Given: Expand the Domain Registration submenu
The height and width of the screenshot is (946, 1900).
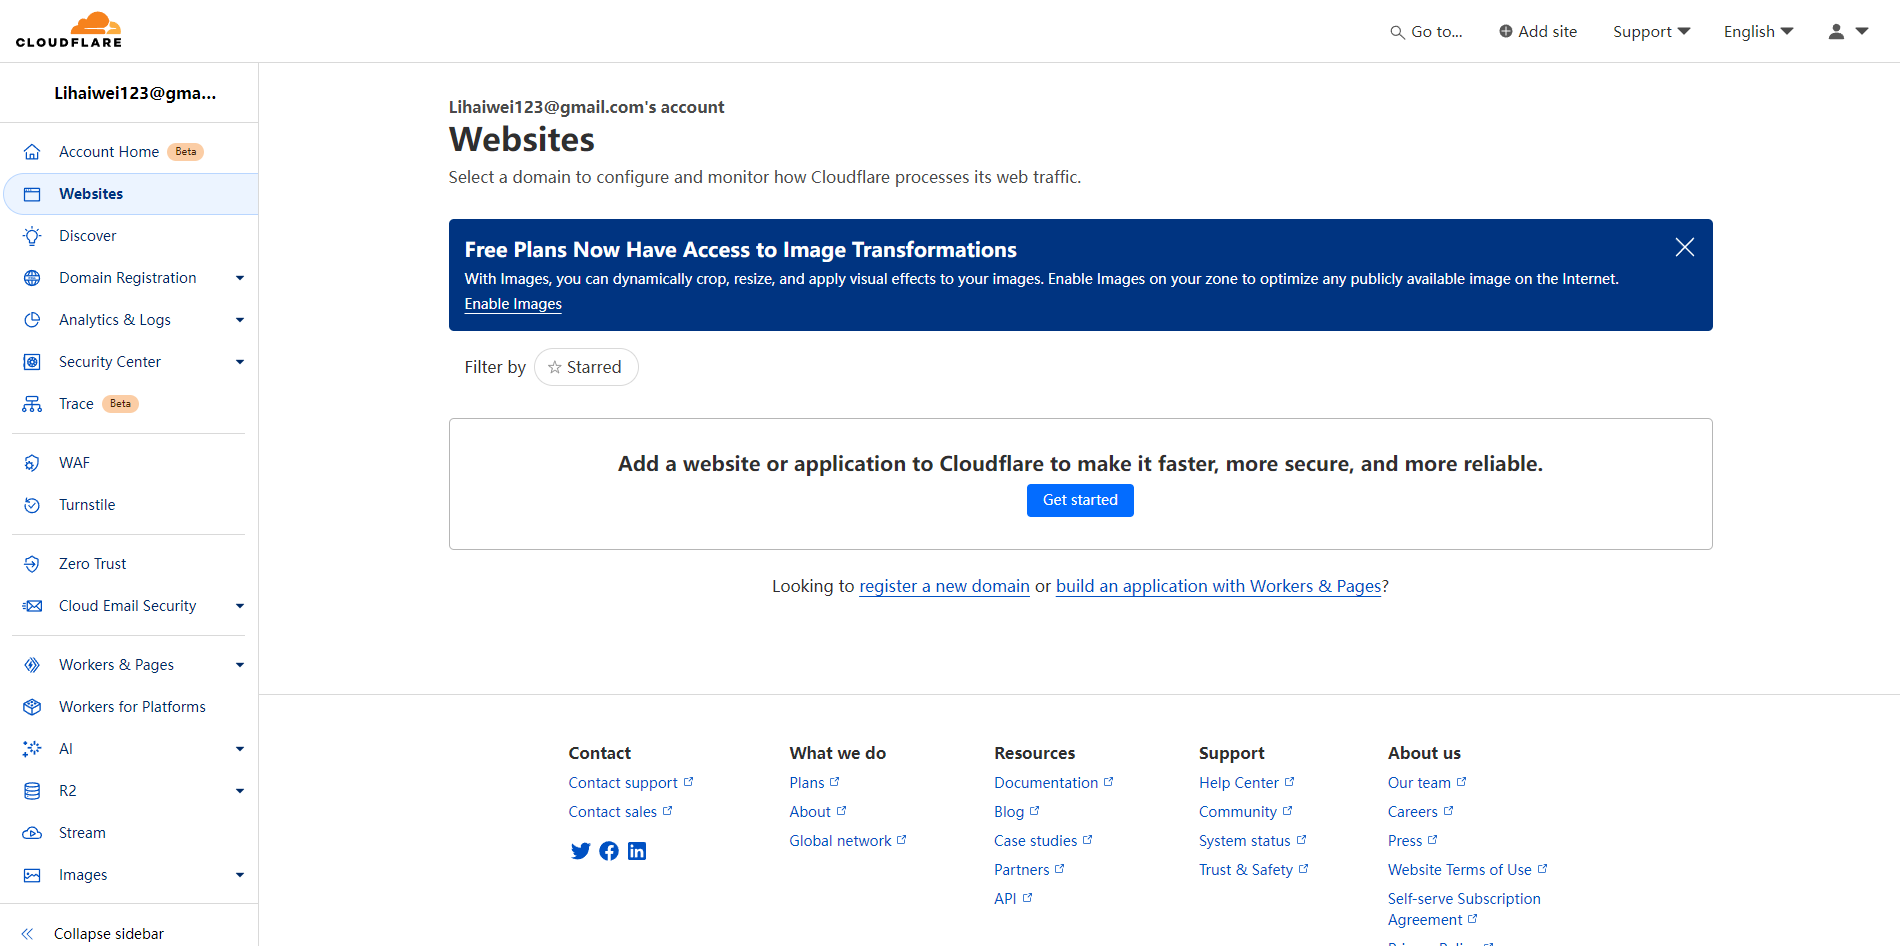Looking at the screenshot, I should click(239, 278).
